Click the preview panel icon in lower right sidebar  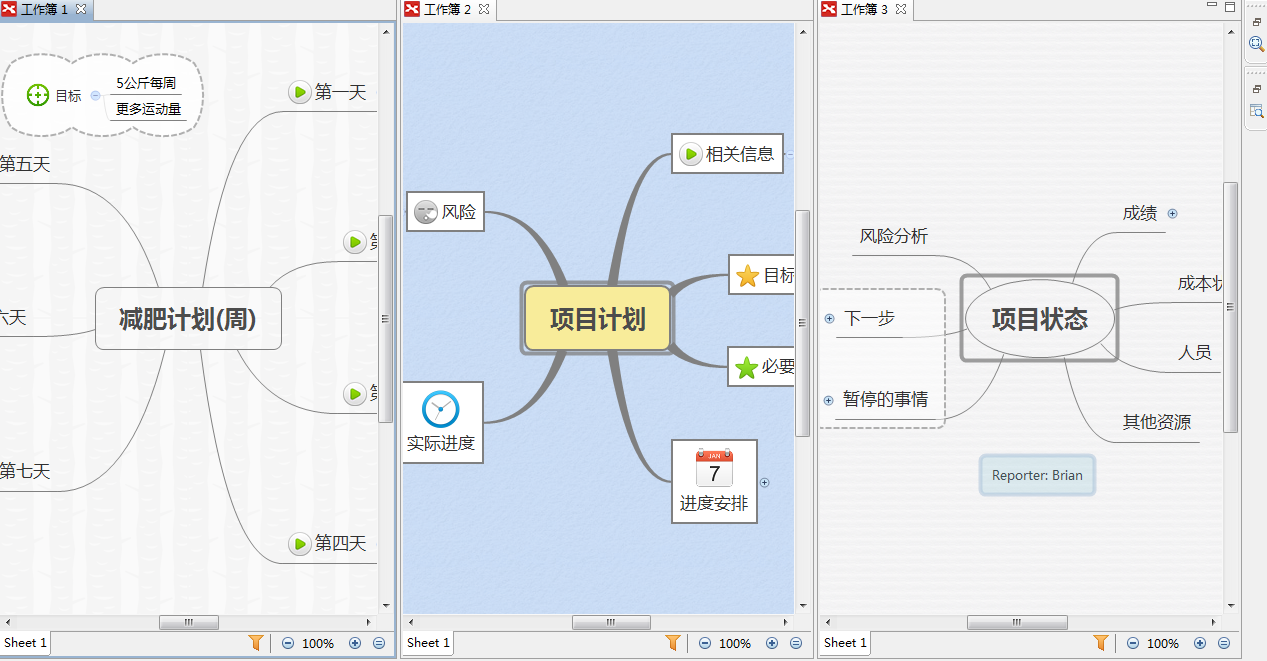(x=1255, y=111)
